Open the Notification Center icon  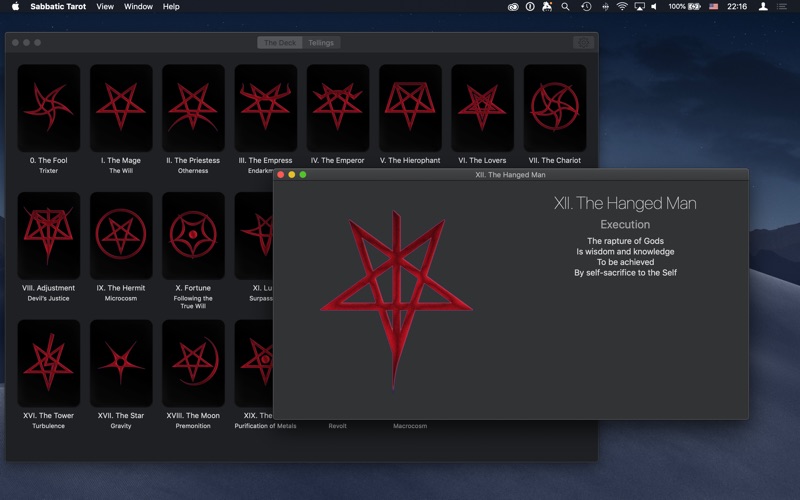point(782,7)
